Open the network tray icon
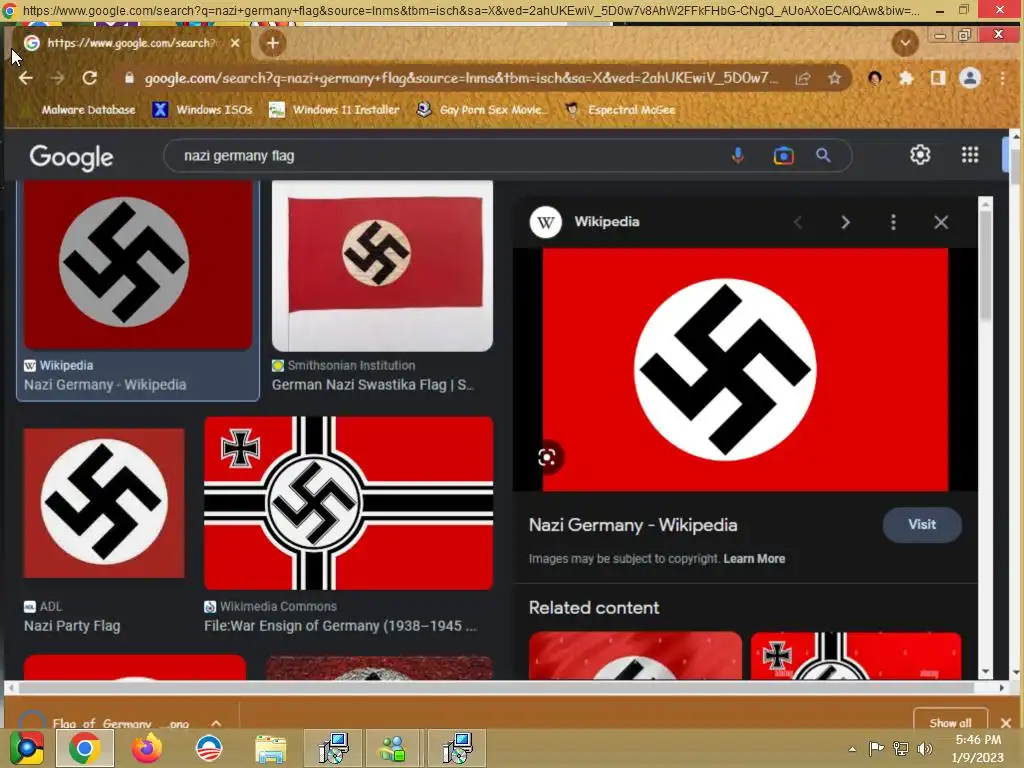Image resolution: width=1024 pixels, height=768 pixels. pyautogui.click(x=901, y=749)
